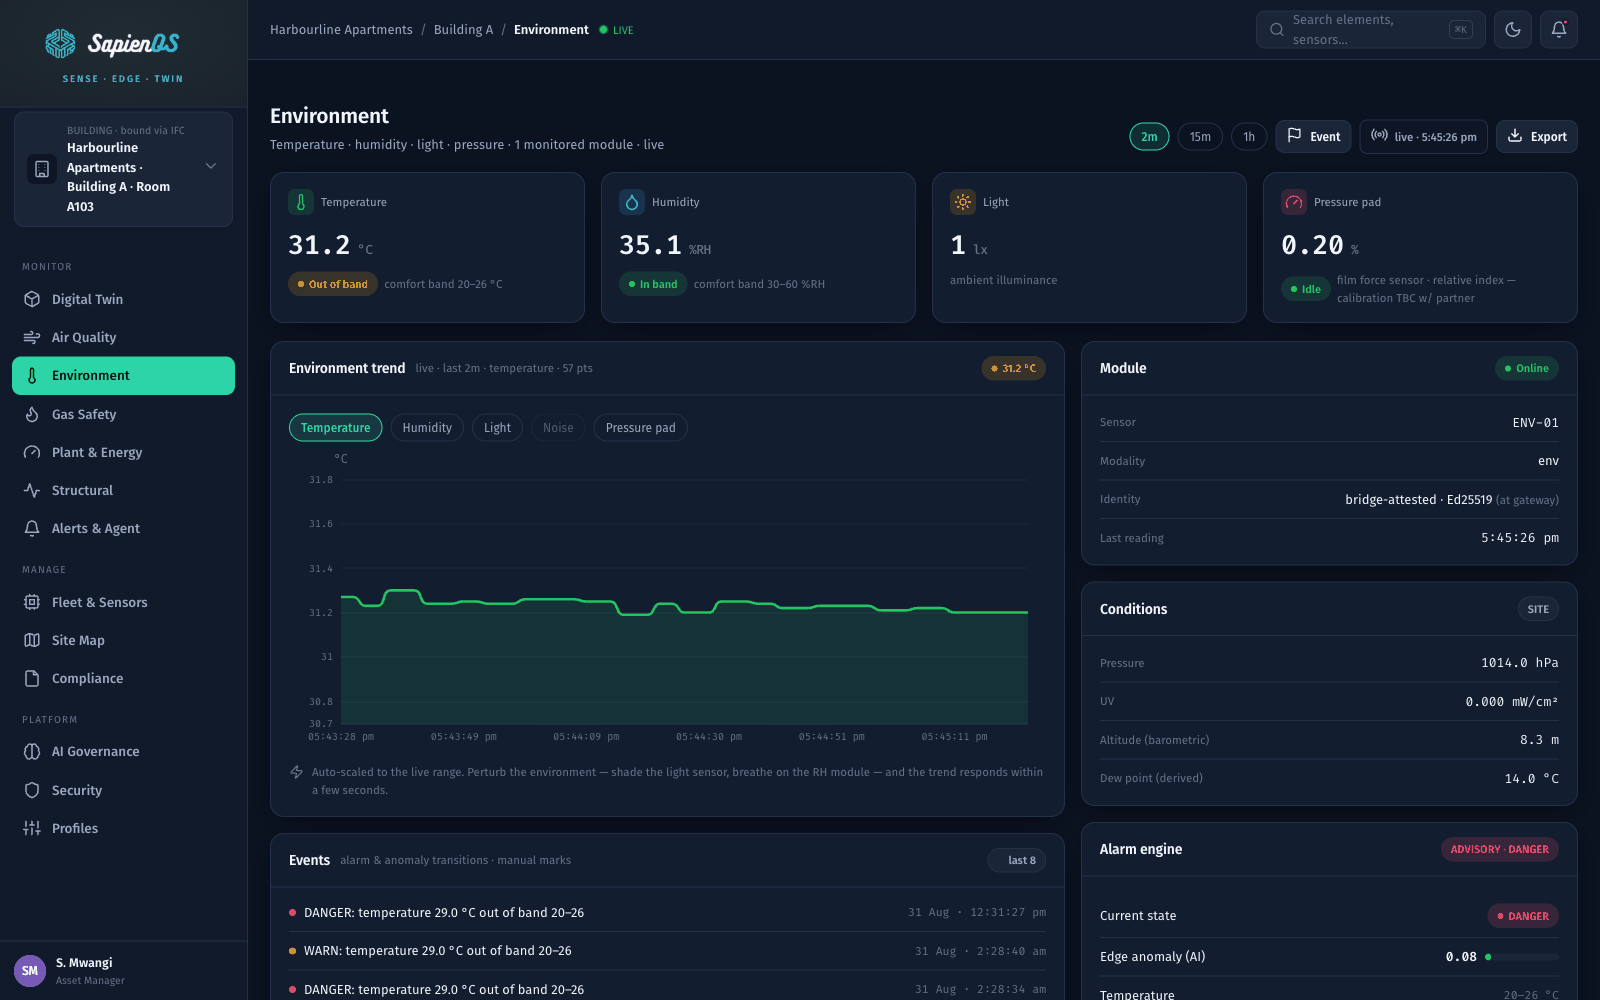Click the 31.2 °C badge in trend header
The height and width of the screenshot is (1000, 1600).
point(1013,368)
